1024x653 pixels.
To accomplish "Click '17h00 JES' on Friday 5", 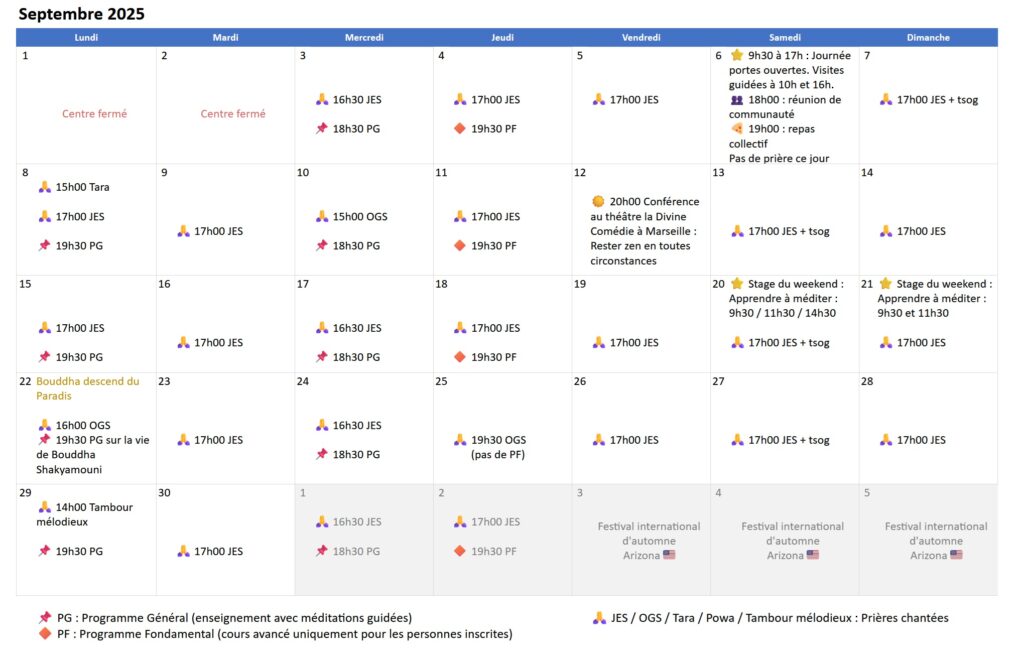I will point(634,100).
